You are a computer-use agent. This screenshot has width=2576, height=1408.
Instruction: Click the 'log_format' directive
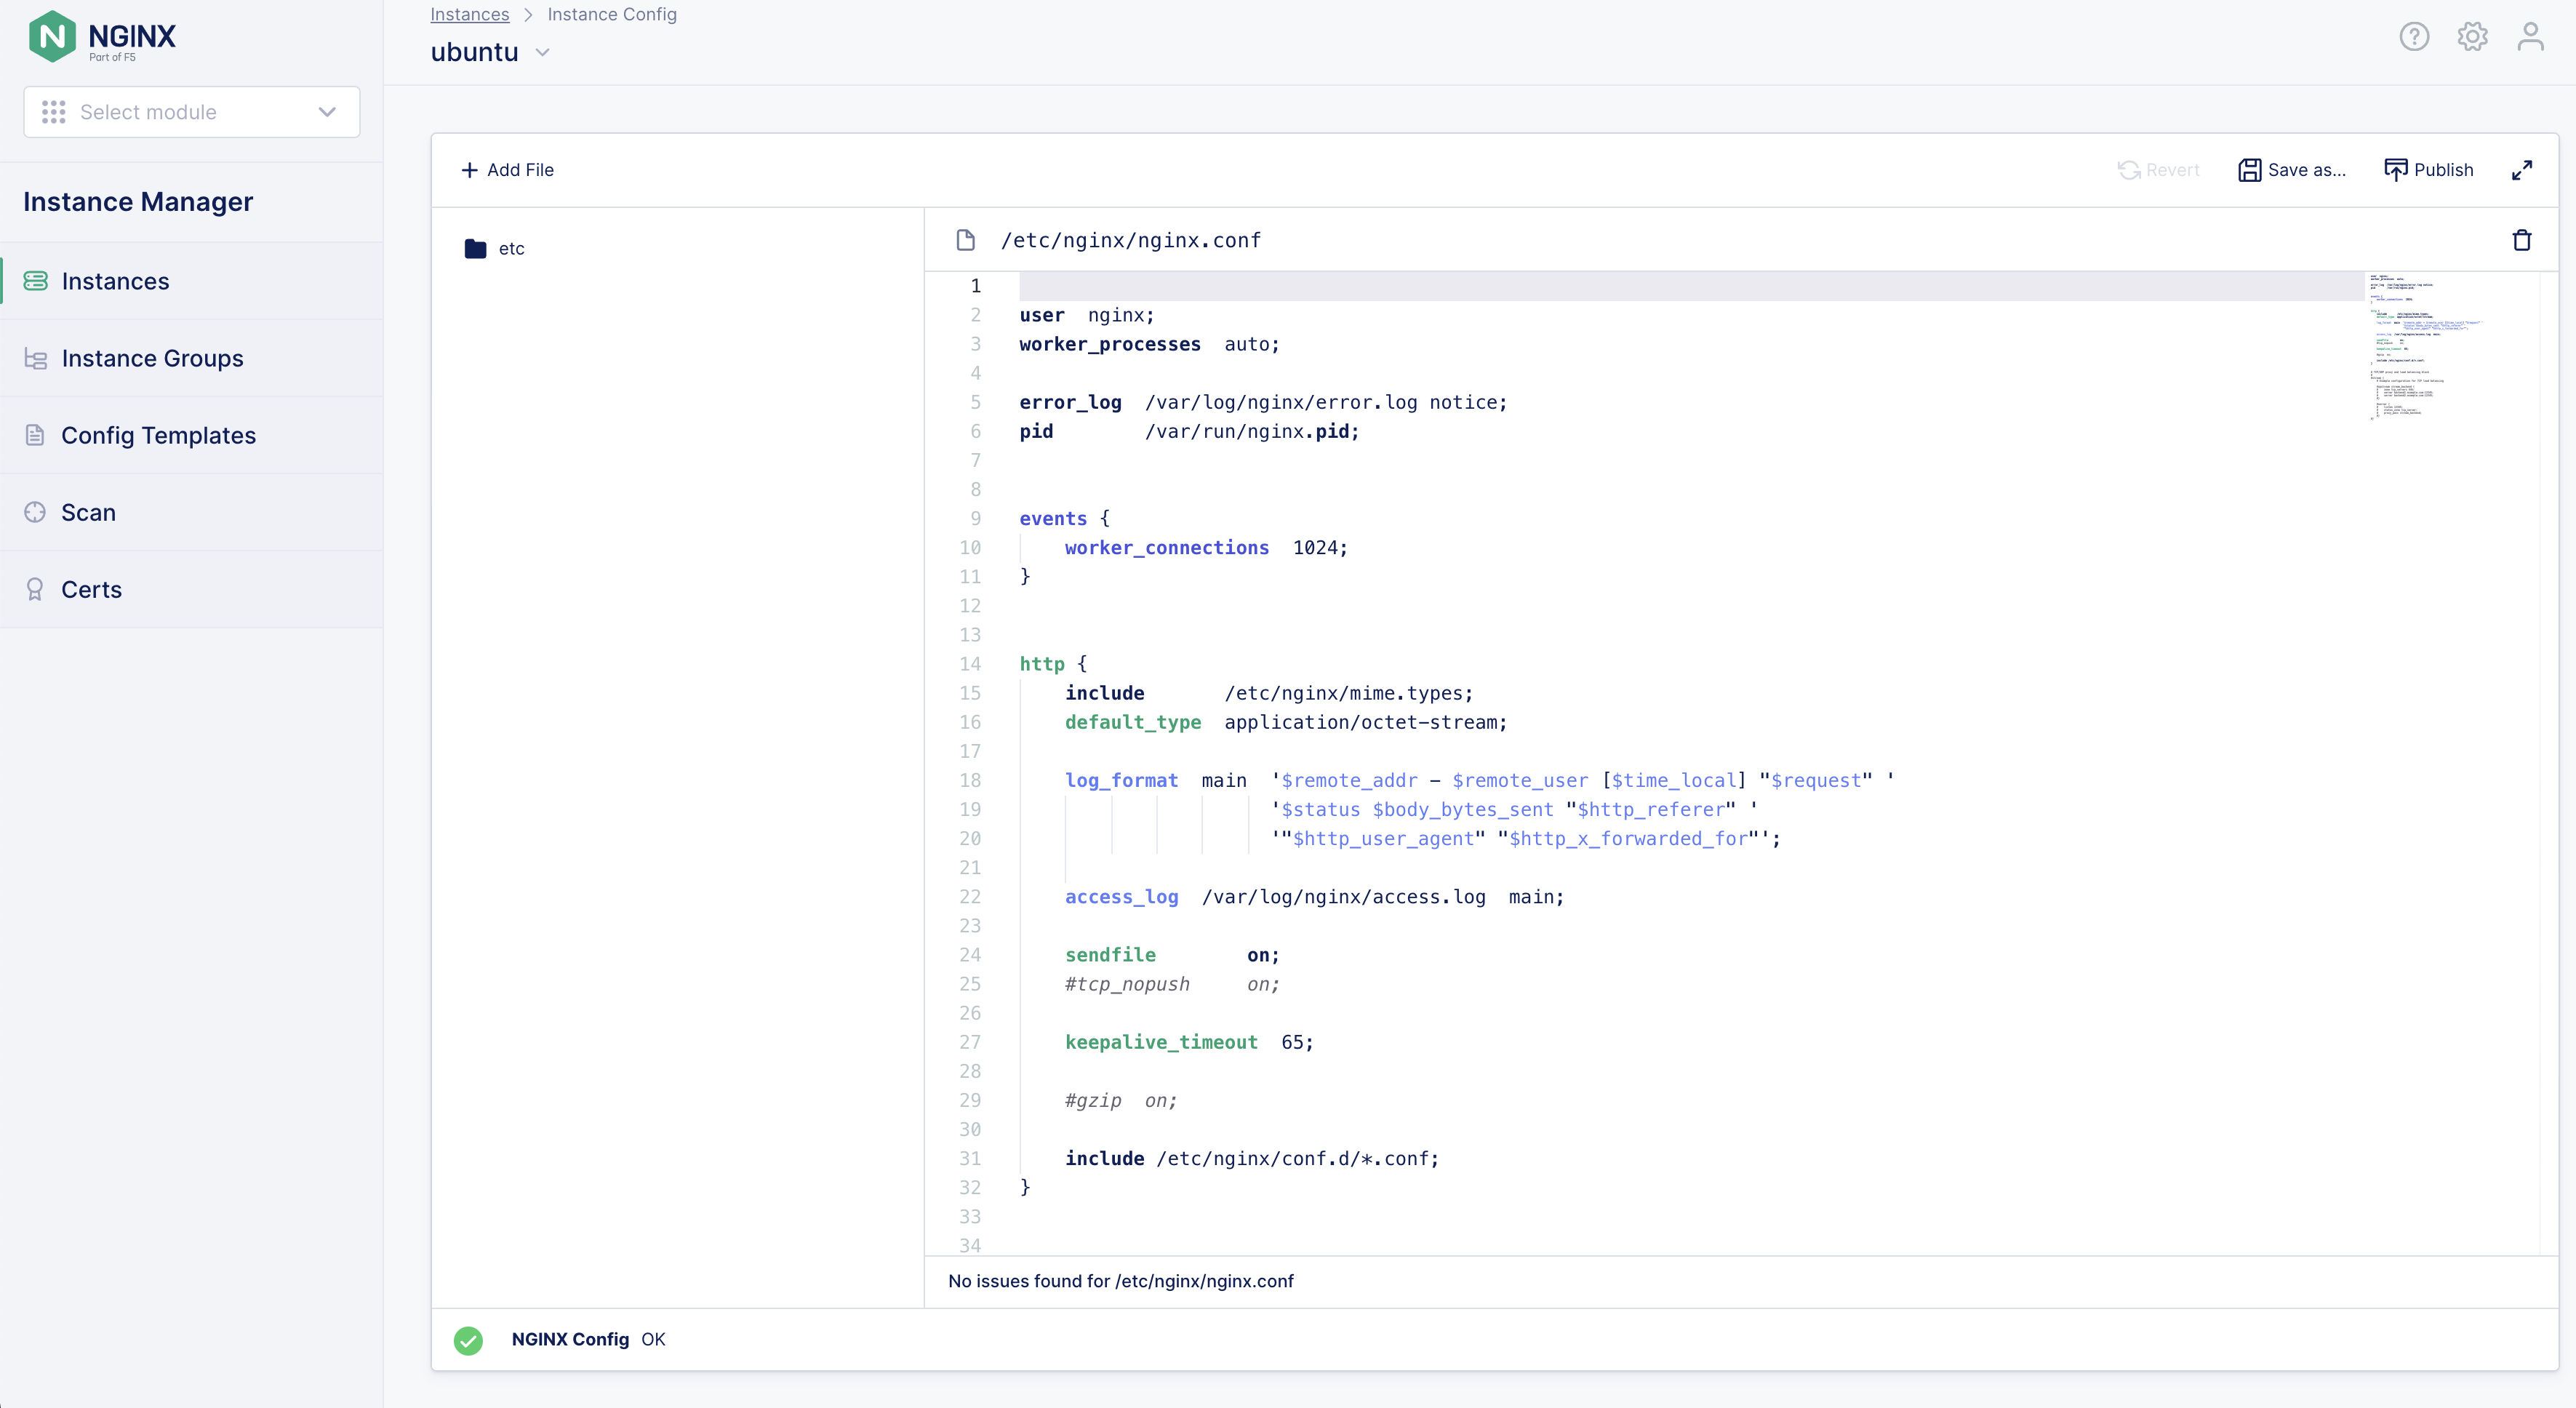point(1121,780)
